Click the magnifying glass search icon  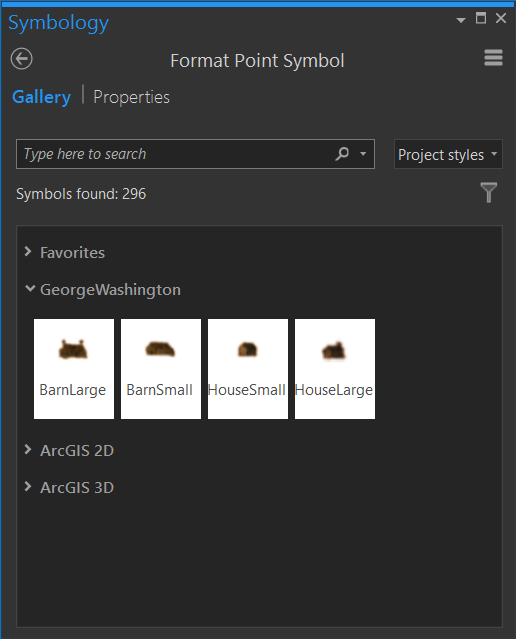click(342, 154)
